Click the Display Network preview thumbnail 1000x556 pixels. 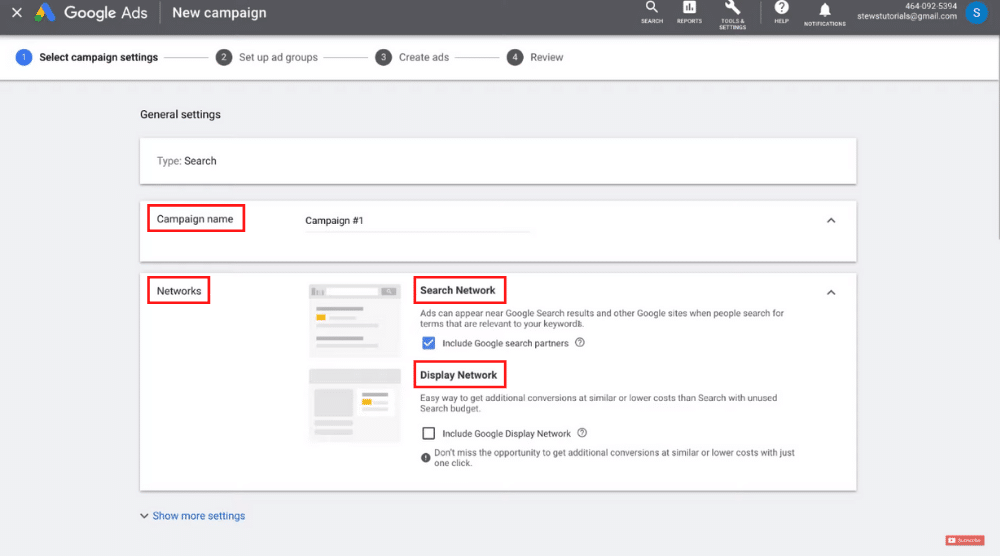(x=355, y=406)
